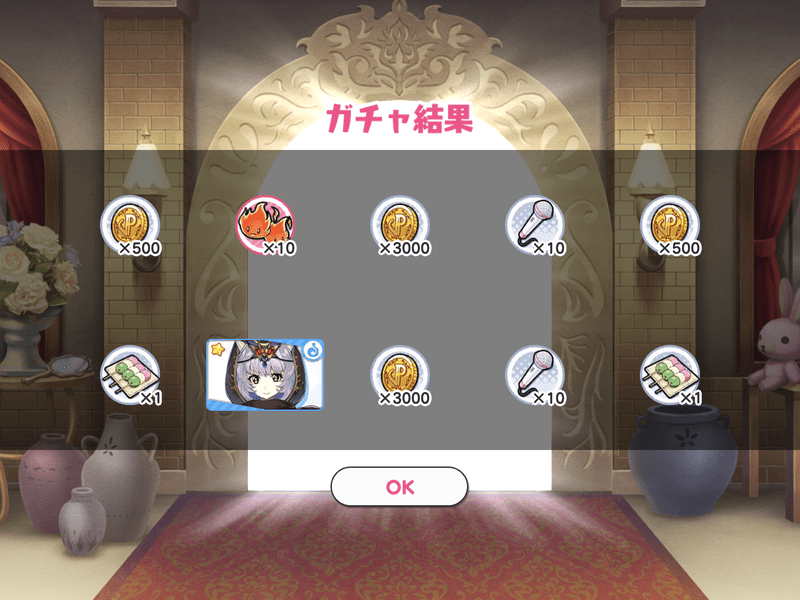The height and width of the screenshot is (600, 800).
Task: Tap the ×3000 coin in the upper row
Action: click(x=401, y=226)
